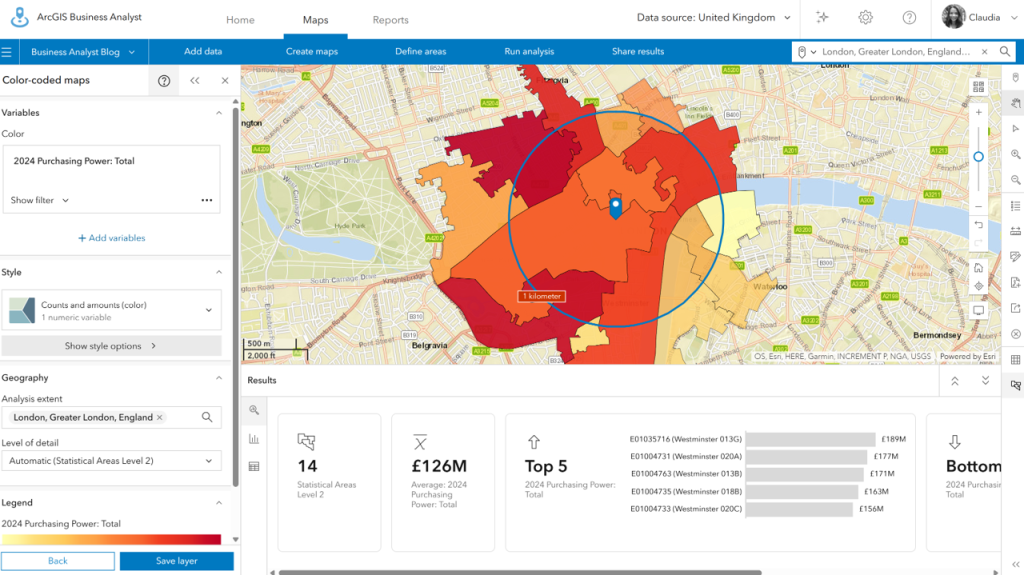Open the table view icon in Results
The width and height of the screenshot is (1024, 575).
pos(254,467)
